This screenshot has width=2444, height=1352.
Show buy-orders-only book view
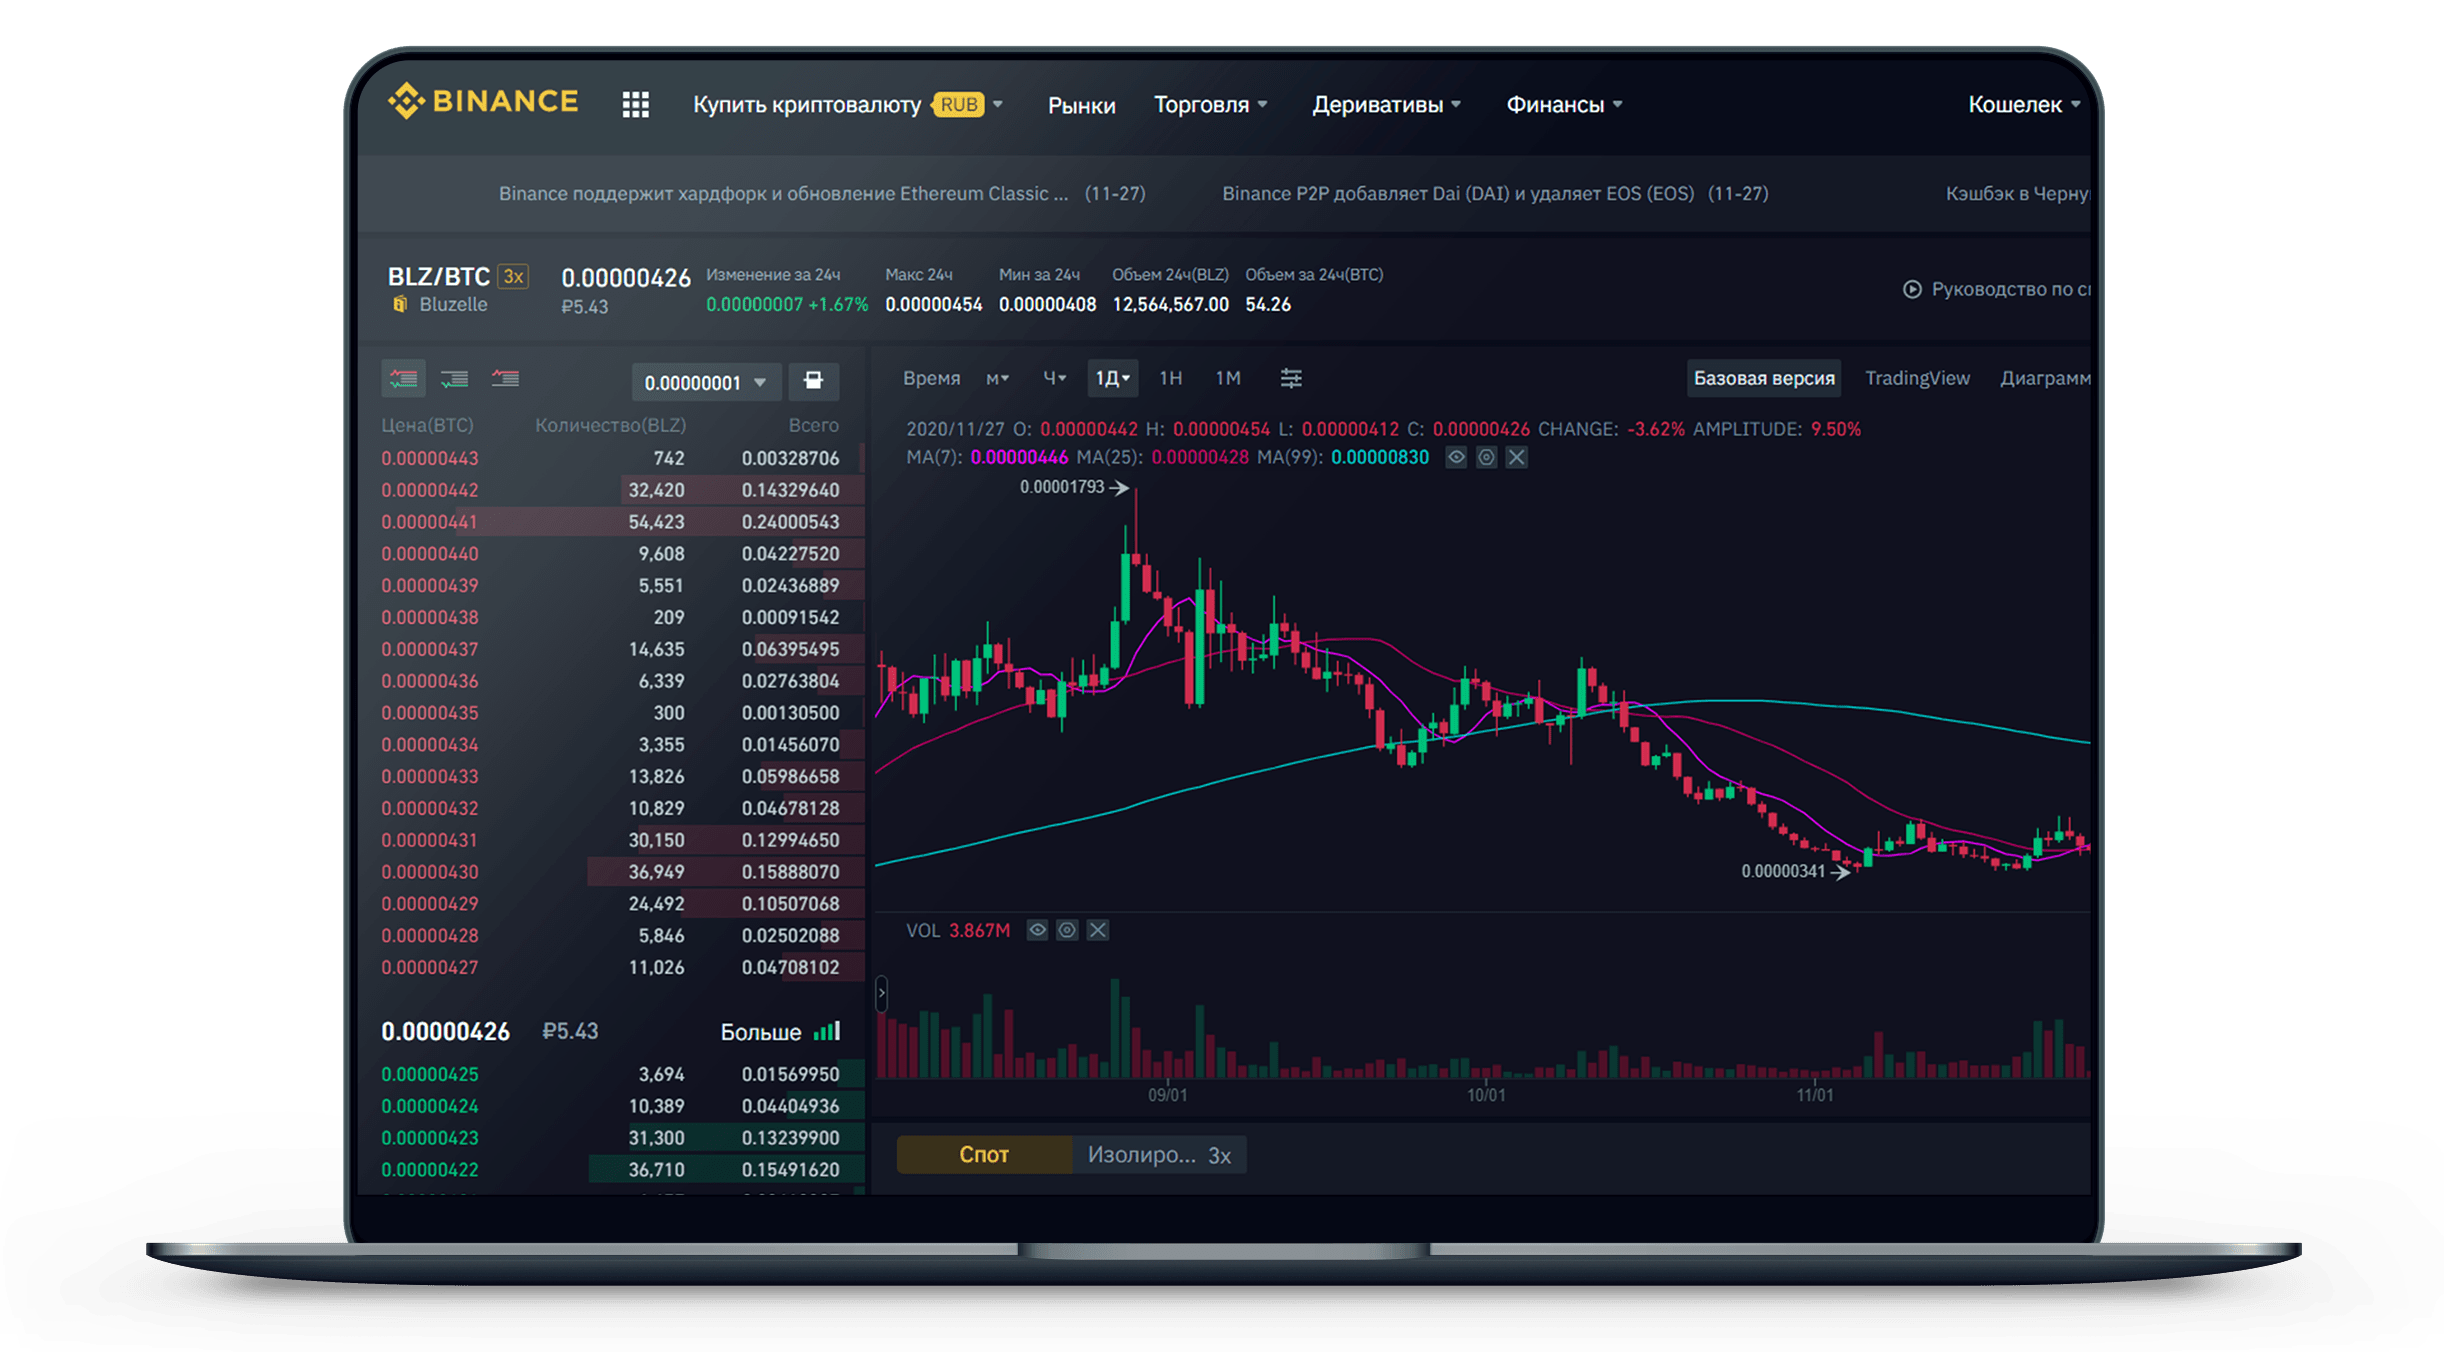click(455, 378)
